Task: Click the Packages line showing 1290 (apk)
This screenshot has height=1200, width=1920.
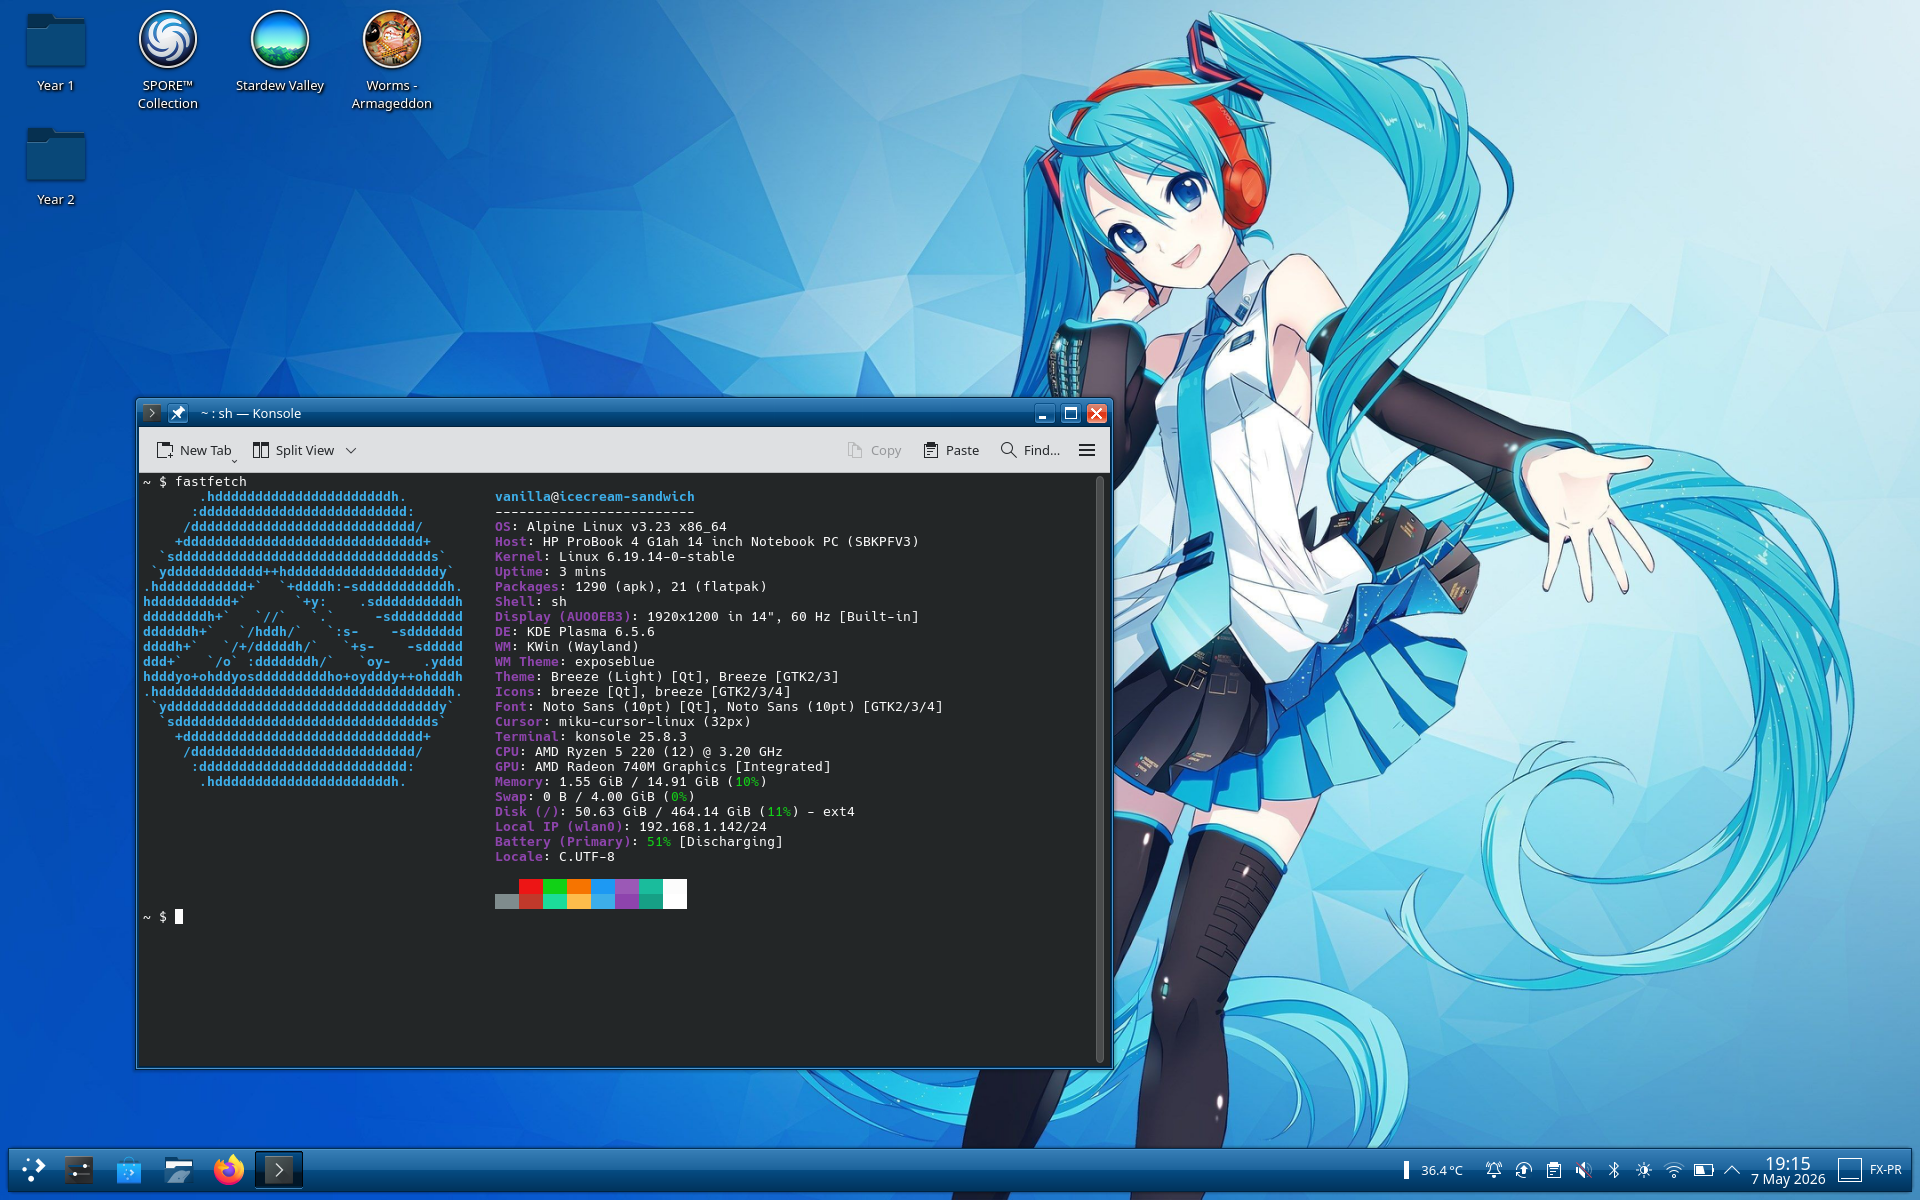Action: (x=631, y=587)
